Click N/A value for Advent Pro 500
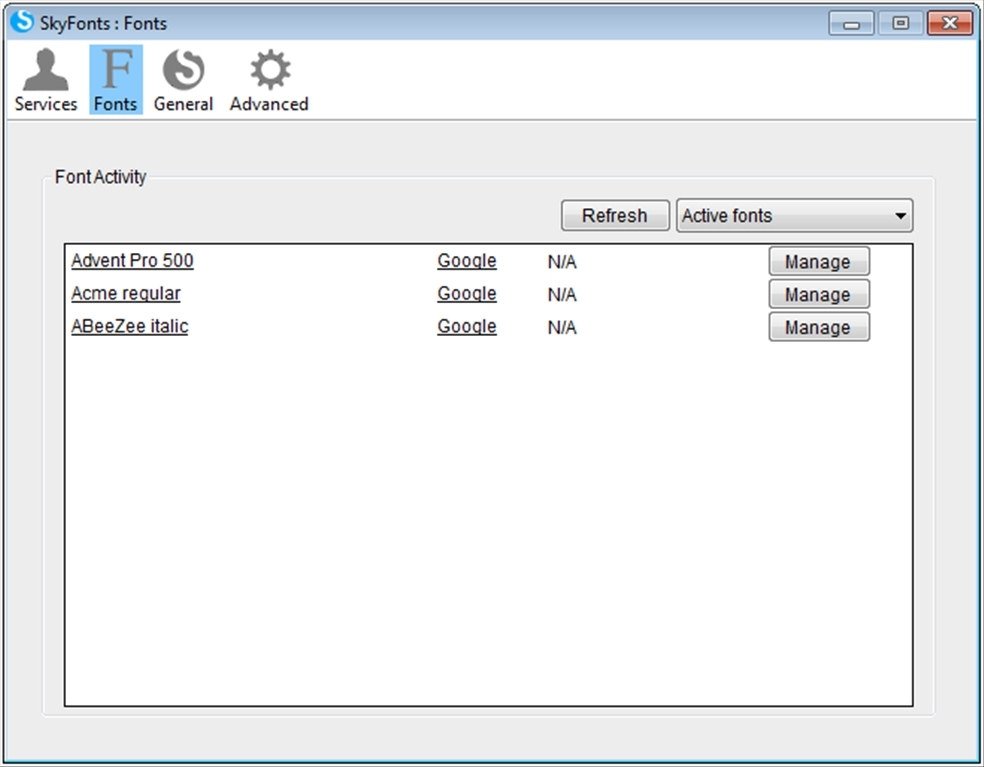Screen dimensions: 984x767 [562, 262]
